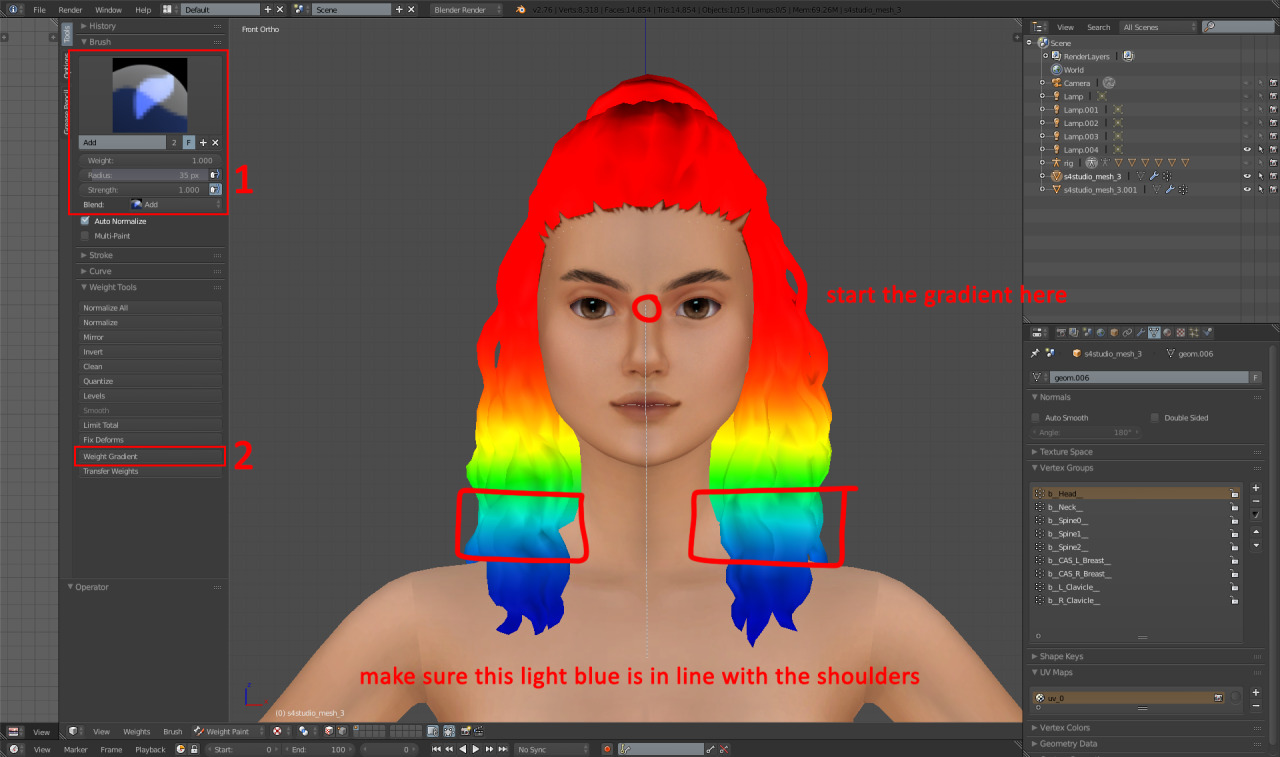1280x757 pixels.
Task: Toggle the Auto Smooth checkbox
Action: coord(1036,418)
